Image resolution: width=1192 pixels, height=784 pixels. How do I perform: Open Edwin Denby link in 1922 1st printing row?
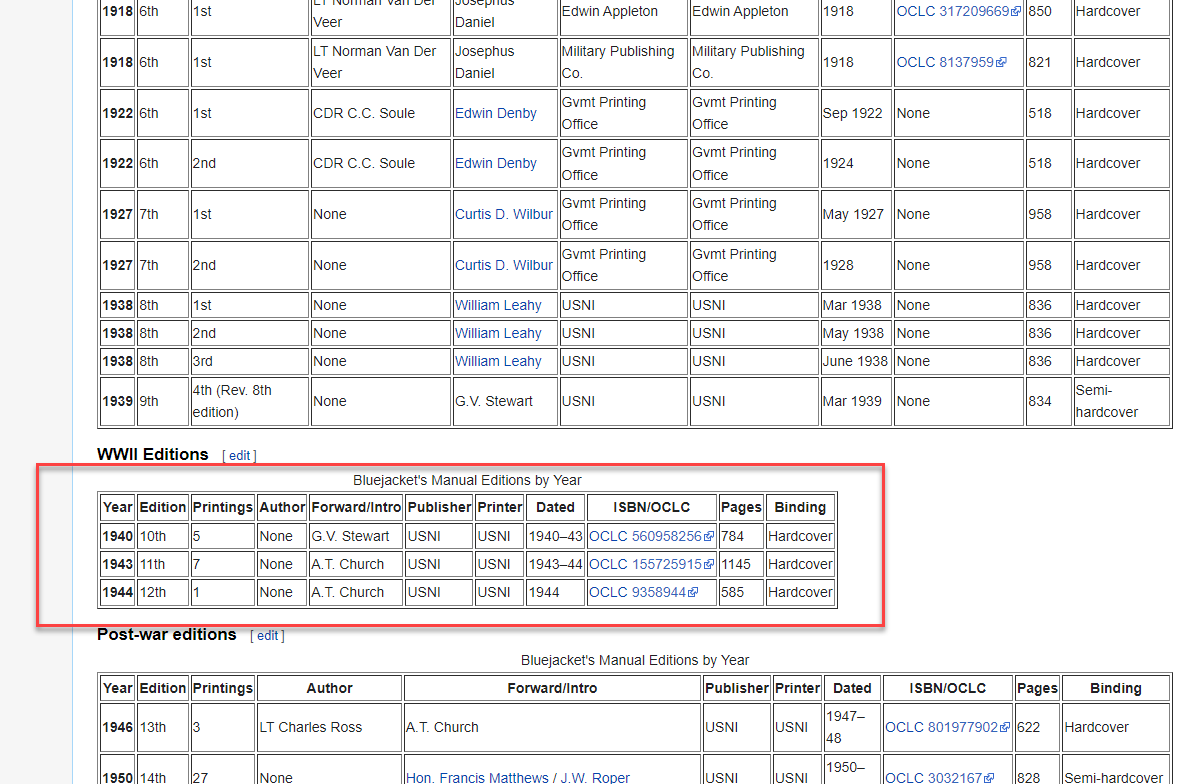[x=496, y=113]
